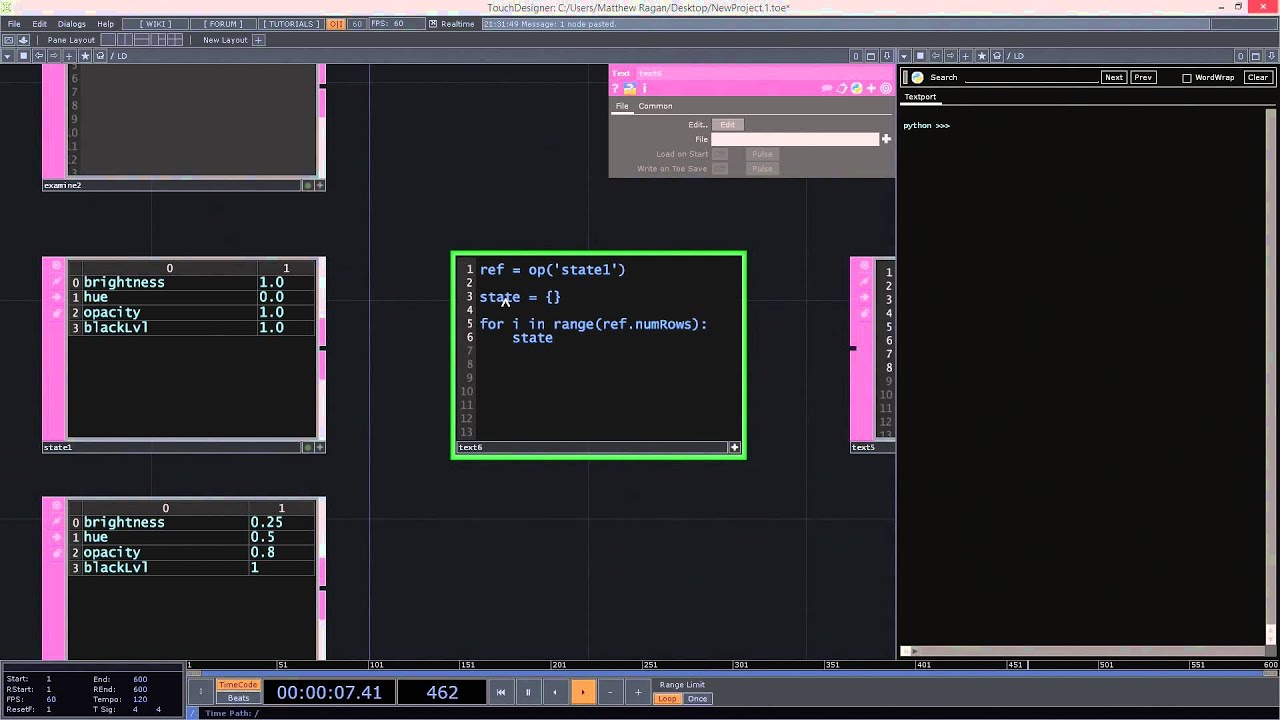This screenshot has height=720, width=1280.
Task: Open the WIKI link
Action: pos(155,24)
